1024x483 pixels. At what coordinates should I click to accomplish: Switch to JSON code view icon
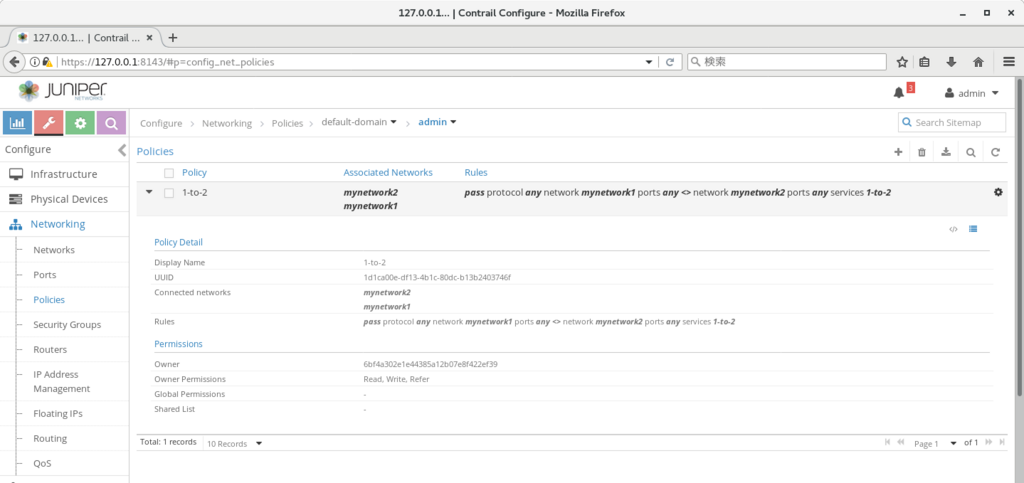[953, 229]
